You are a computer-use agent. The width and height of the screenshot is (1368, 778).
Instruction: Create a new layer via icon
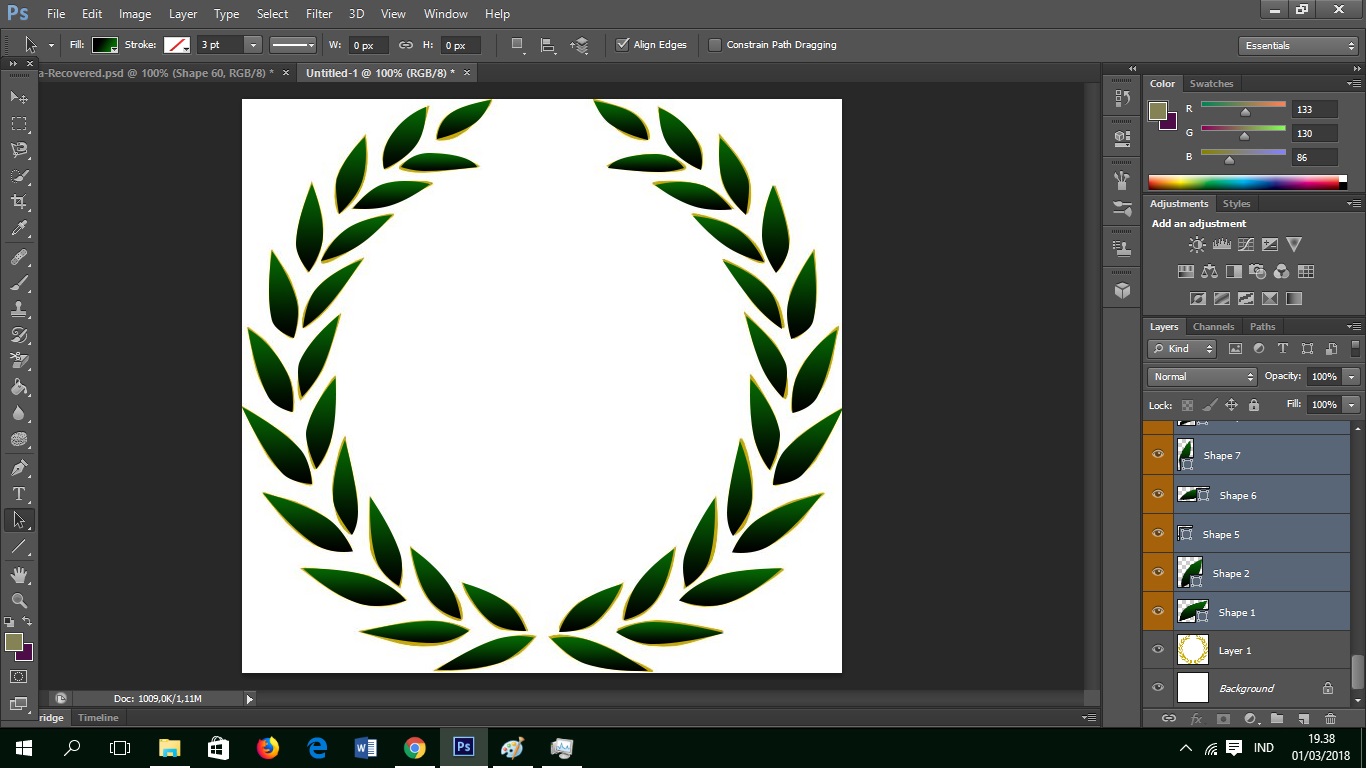[x=1304, y=719]
